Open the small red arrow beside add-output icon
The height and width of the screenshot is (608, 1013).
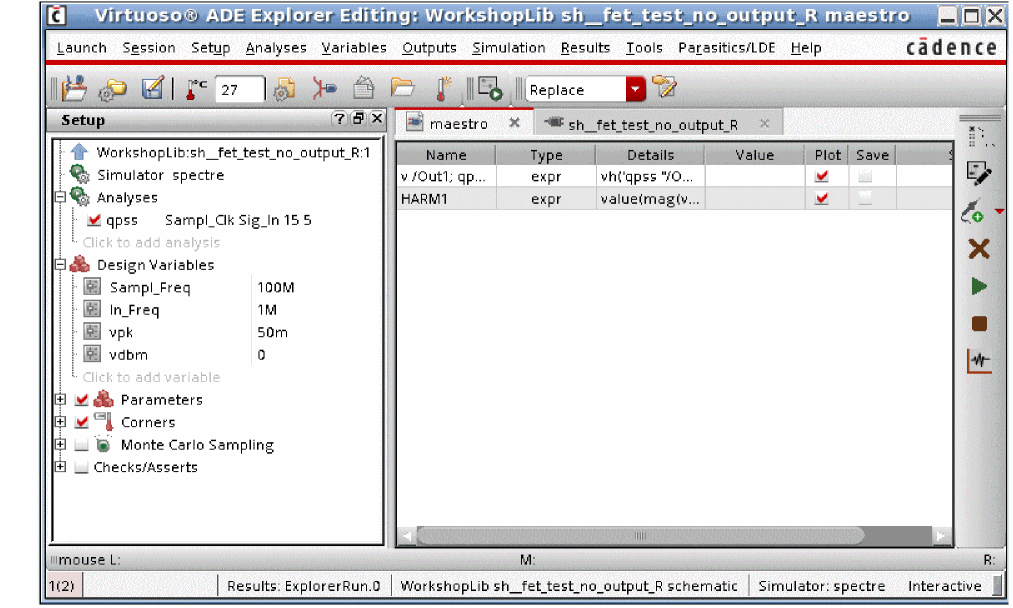[x=999, y=211]
